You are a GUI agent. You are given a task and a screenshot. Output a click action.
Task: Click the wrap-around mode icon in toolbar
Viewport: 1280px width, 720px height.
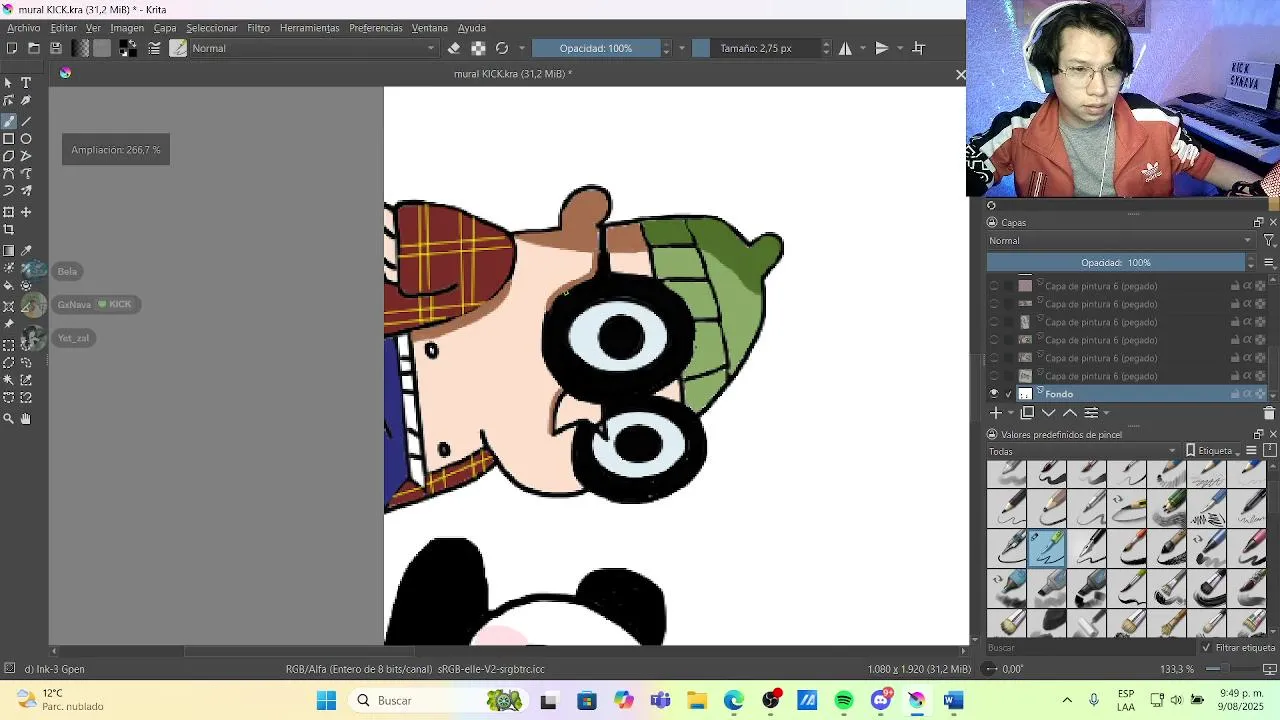pyautogui.click(x=919, y=48)
